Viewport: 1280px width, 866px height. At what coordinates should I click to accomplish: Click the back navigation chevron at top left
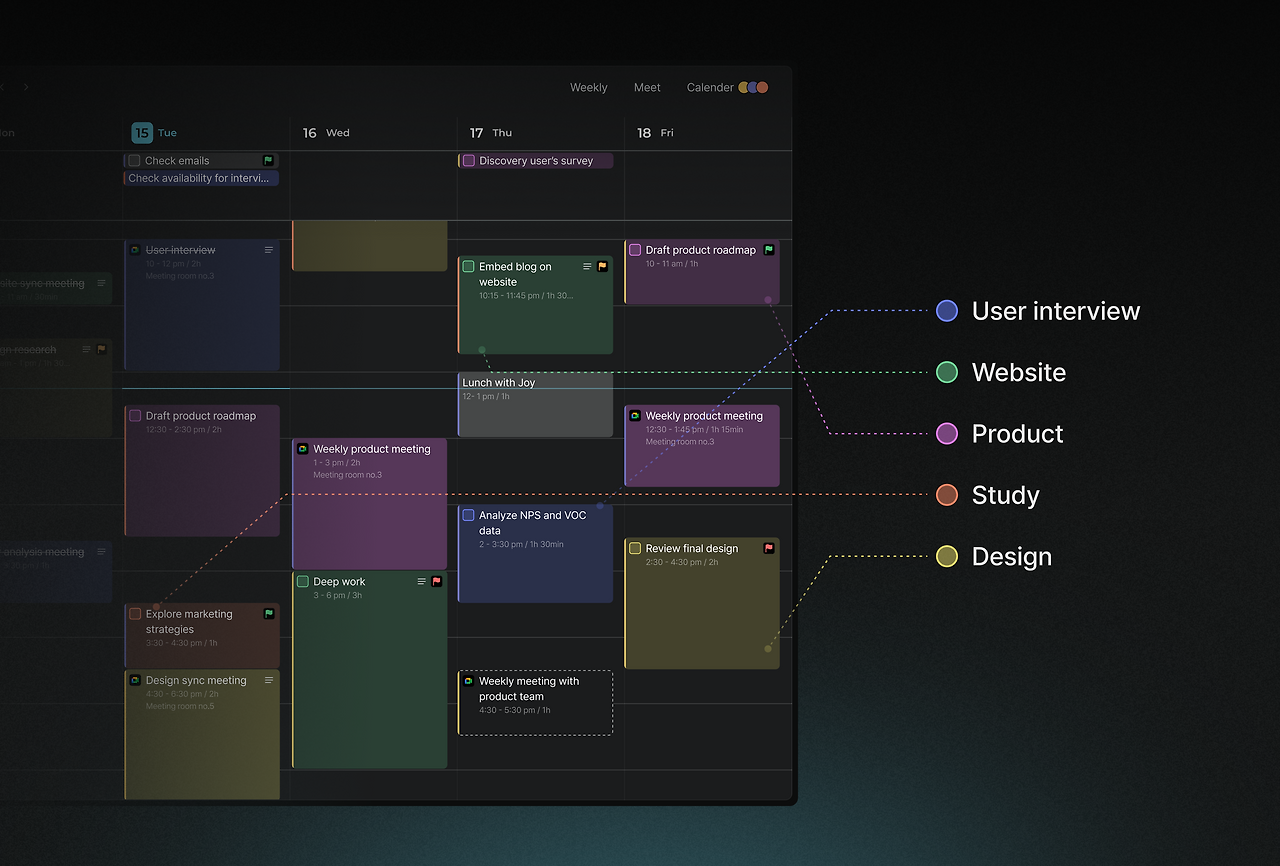pyautogui.click(x=3, y=87)
